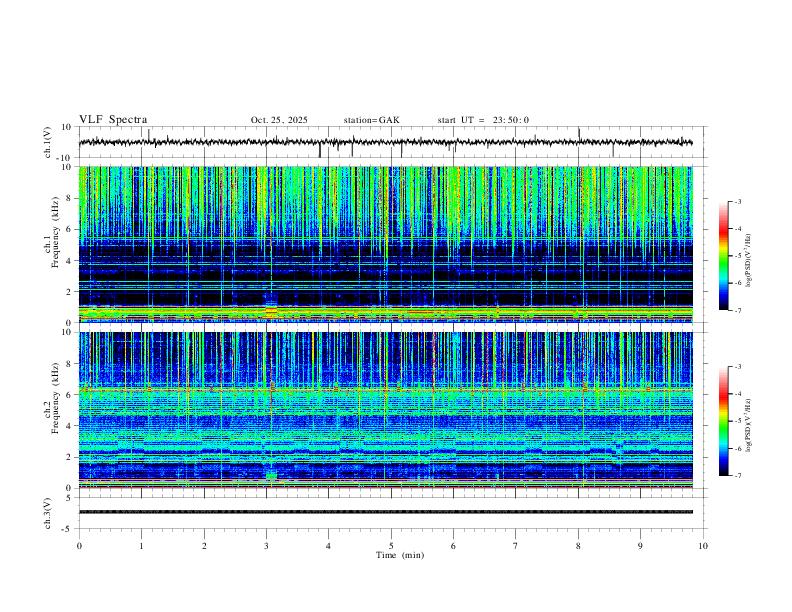The image size is (792, 612).
Task: Click the "-4" tick on lower color bar
Action: [738, 394]
